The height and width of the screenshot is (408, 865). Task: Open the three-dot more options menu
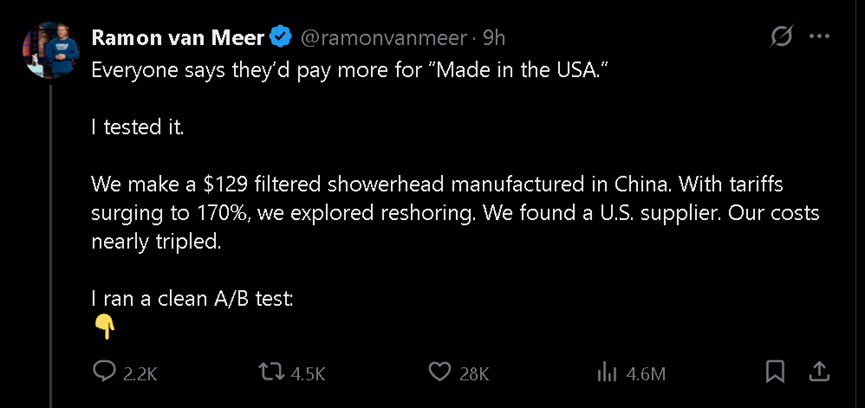pos(819,37)
